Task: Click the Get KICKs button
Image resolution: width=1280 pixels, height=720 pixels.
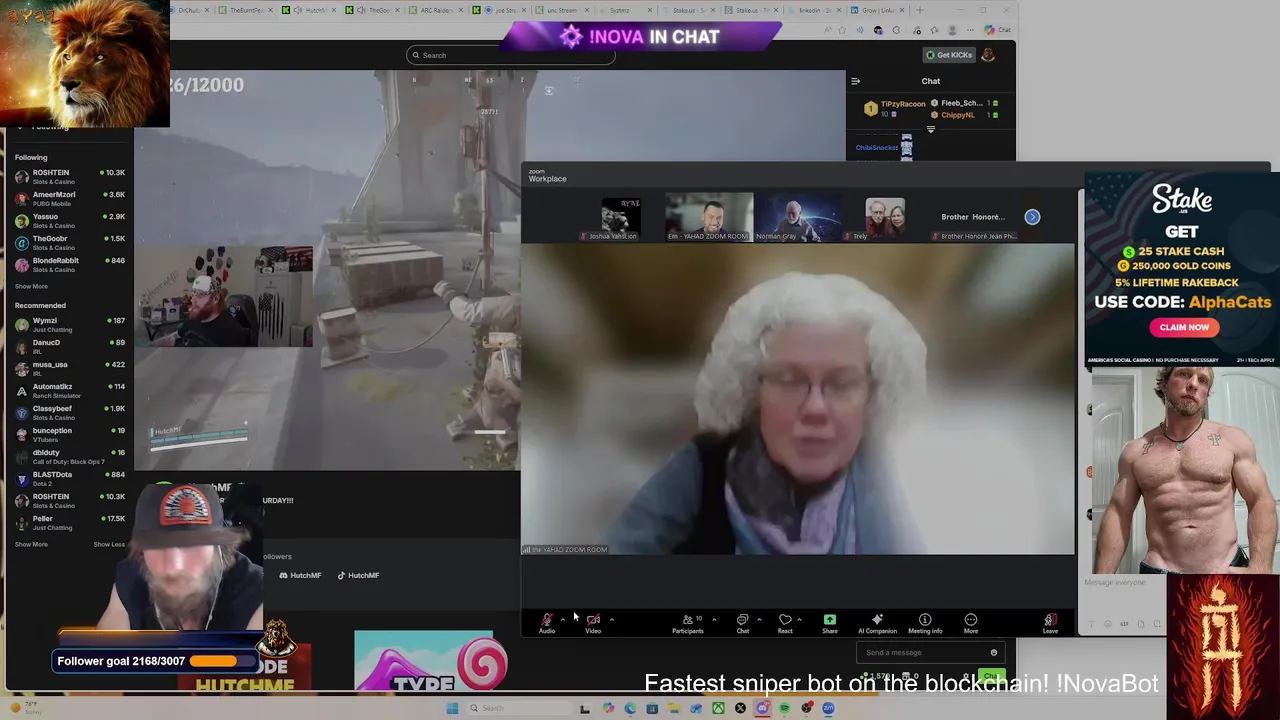Action: [x=949, y=55]
